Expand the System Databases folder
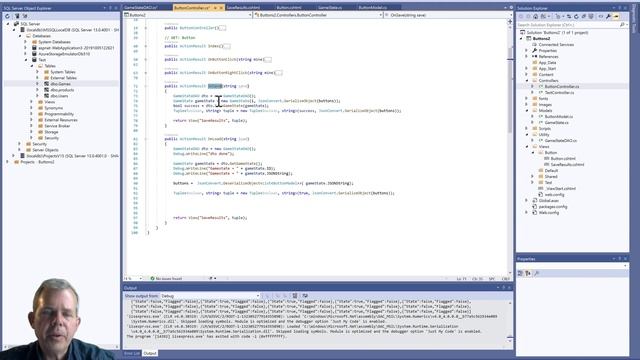The image size is (640, 360). click(25, 42)
